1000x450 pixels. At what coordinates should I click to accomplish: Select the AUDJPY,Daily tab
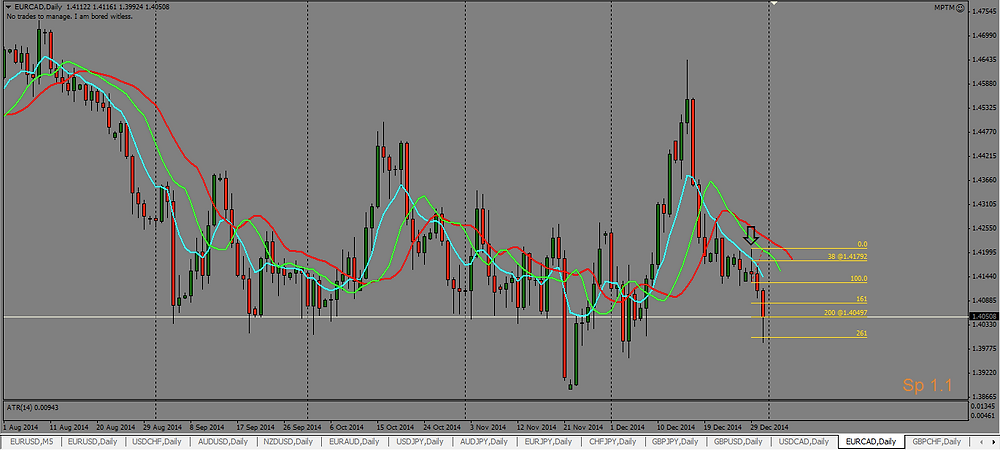[484, 441]
